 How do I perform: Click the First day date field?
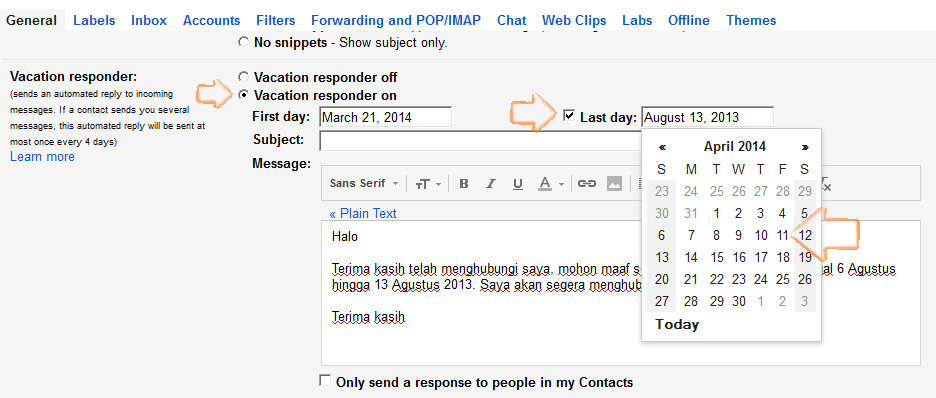coord(386,117)
